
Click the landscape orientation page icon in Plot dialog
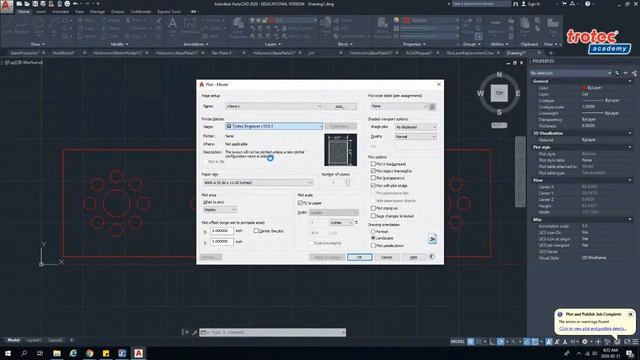432,239
